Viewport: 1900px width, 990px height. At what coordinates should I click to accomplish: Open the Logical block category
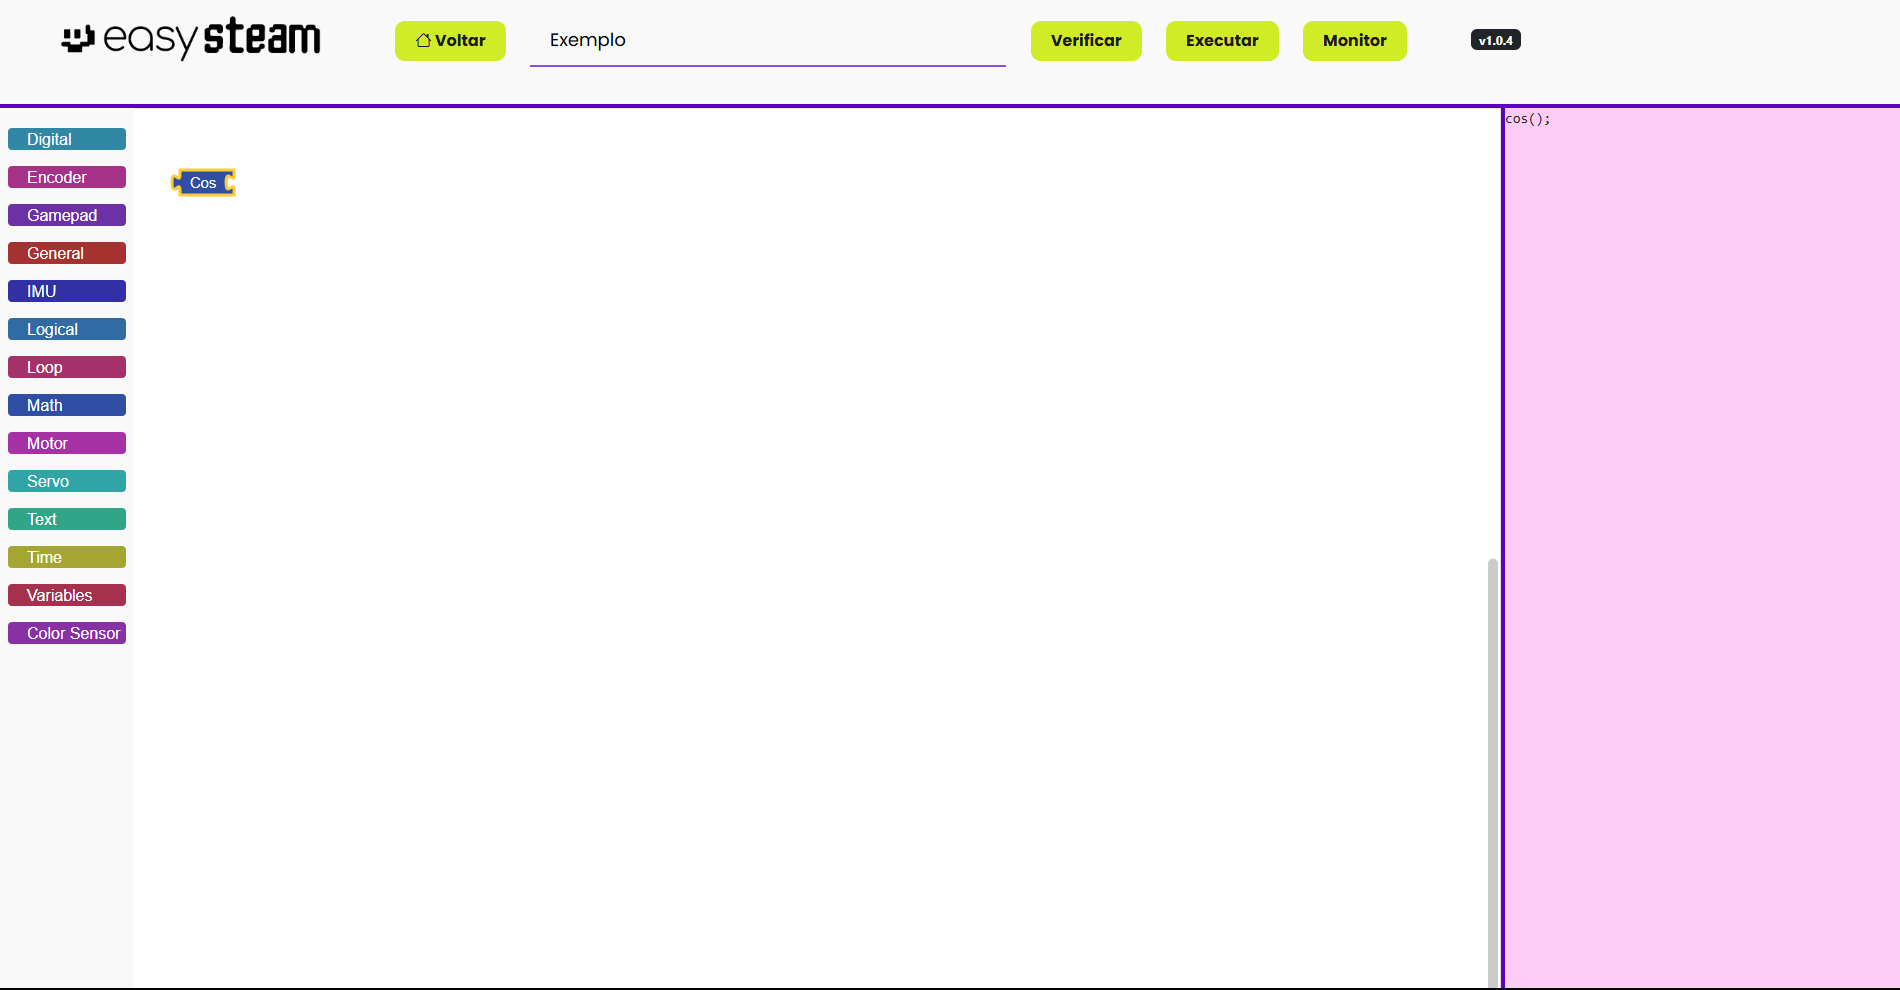coord(67,329)
